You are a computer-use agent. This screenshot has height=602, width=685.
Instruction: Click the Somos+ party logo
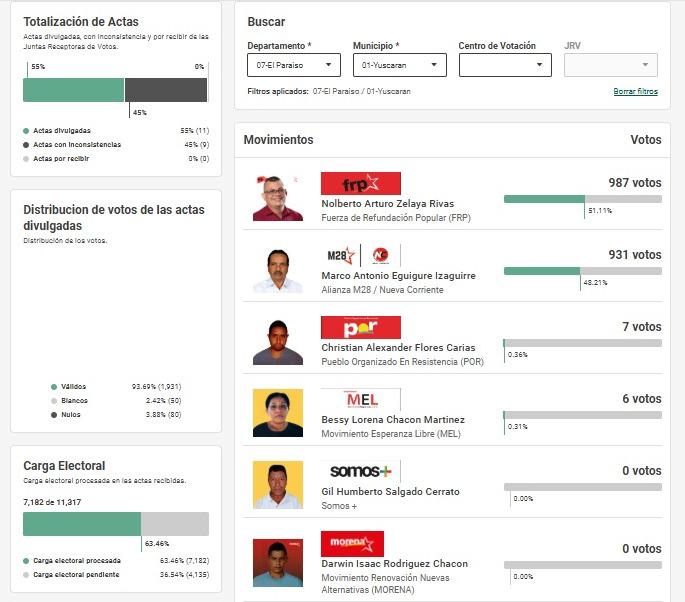coord(360,471)
